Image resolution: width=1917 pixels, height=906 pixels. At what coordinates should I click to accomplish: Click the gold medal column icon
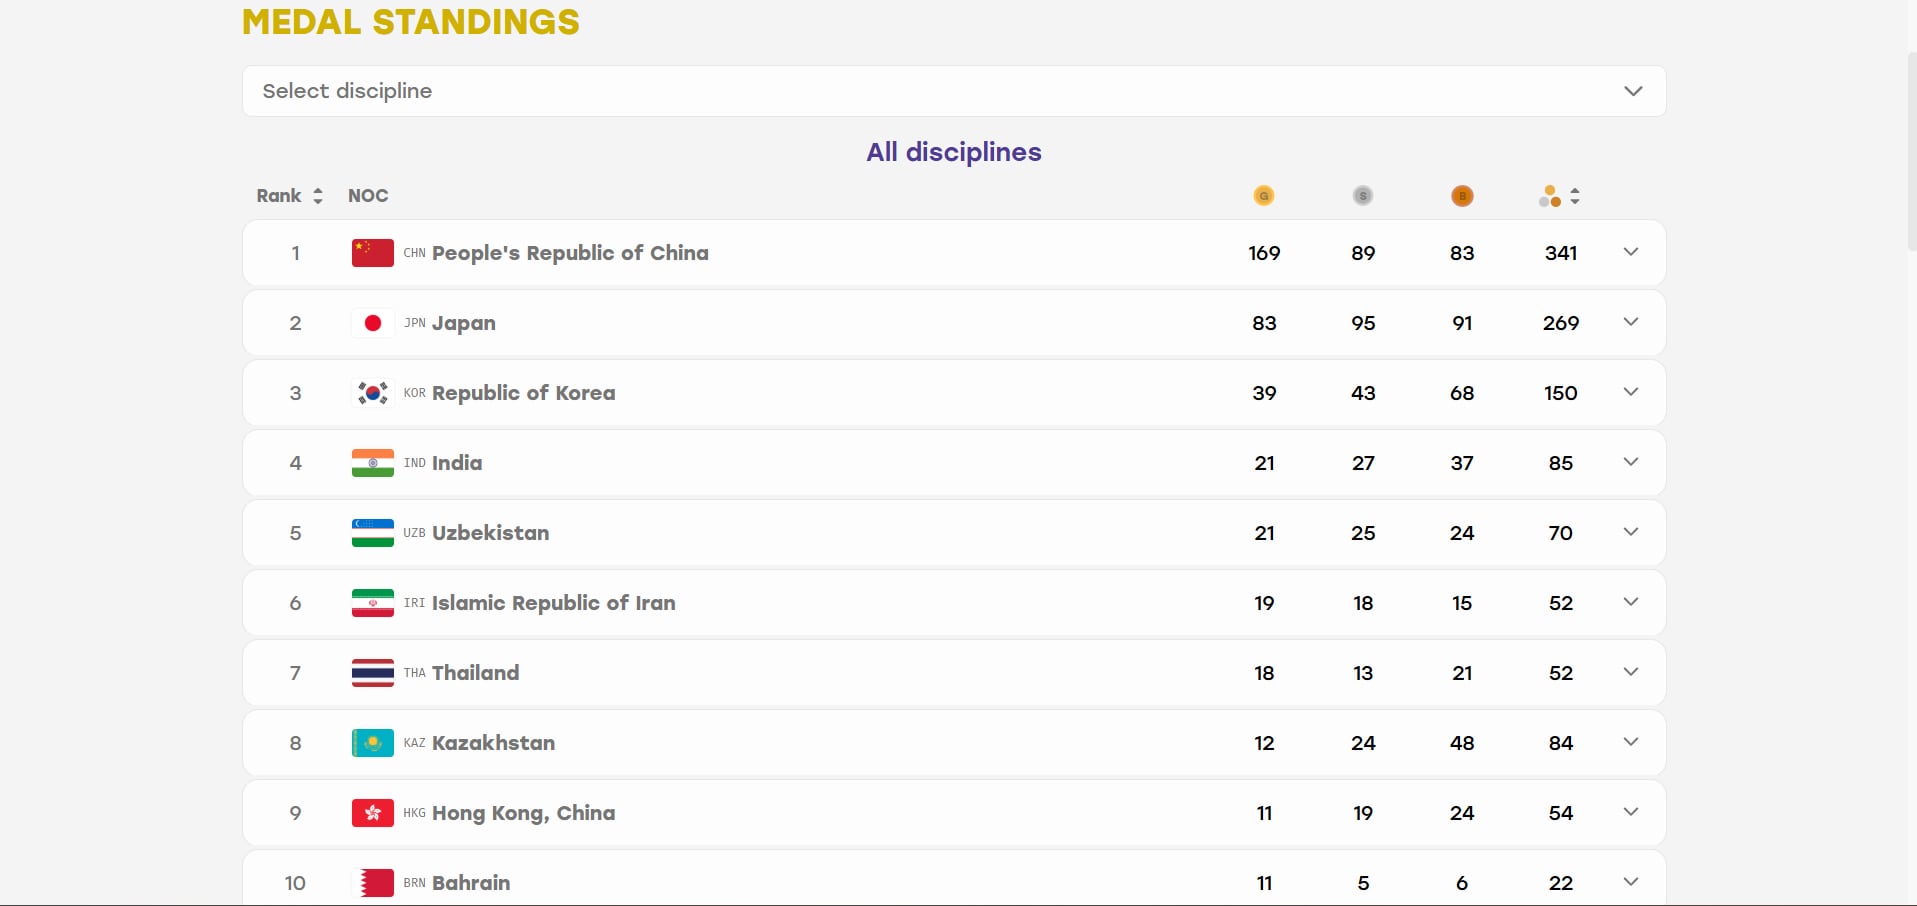[1264, 196]
